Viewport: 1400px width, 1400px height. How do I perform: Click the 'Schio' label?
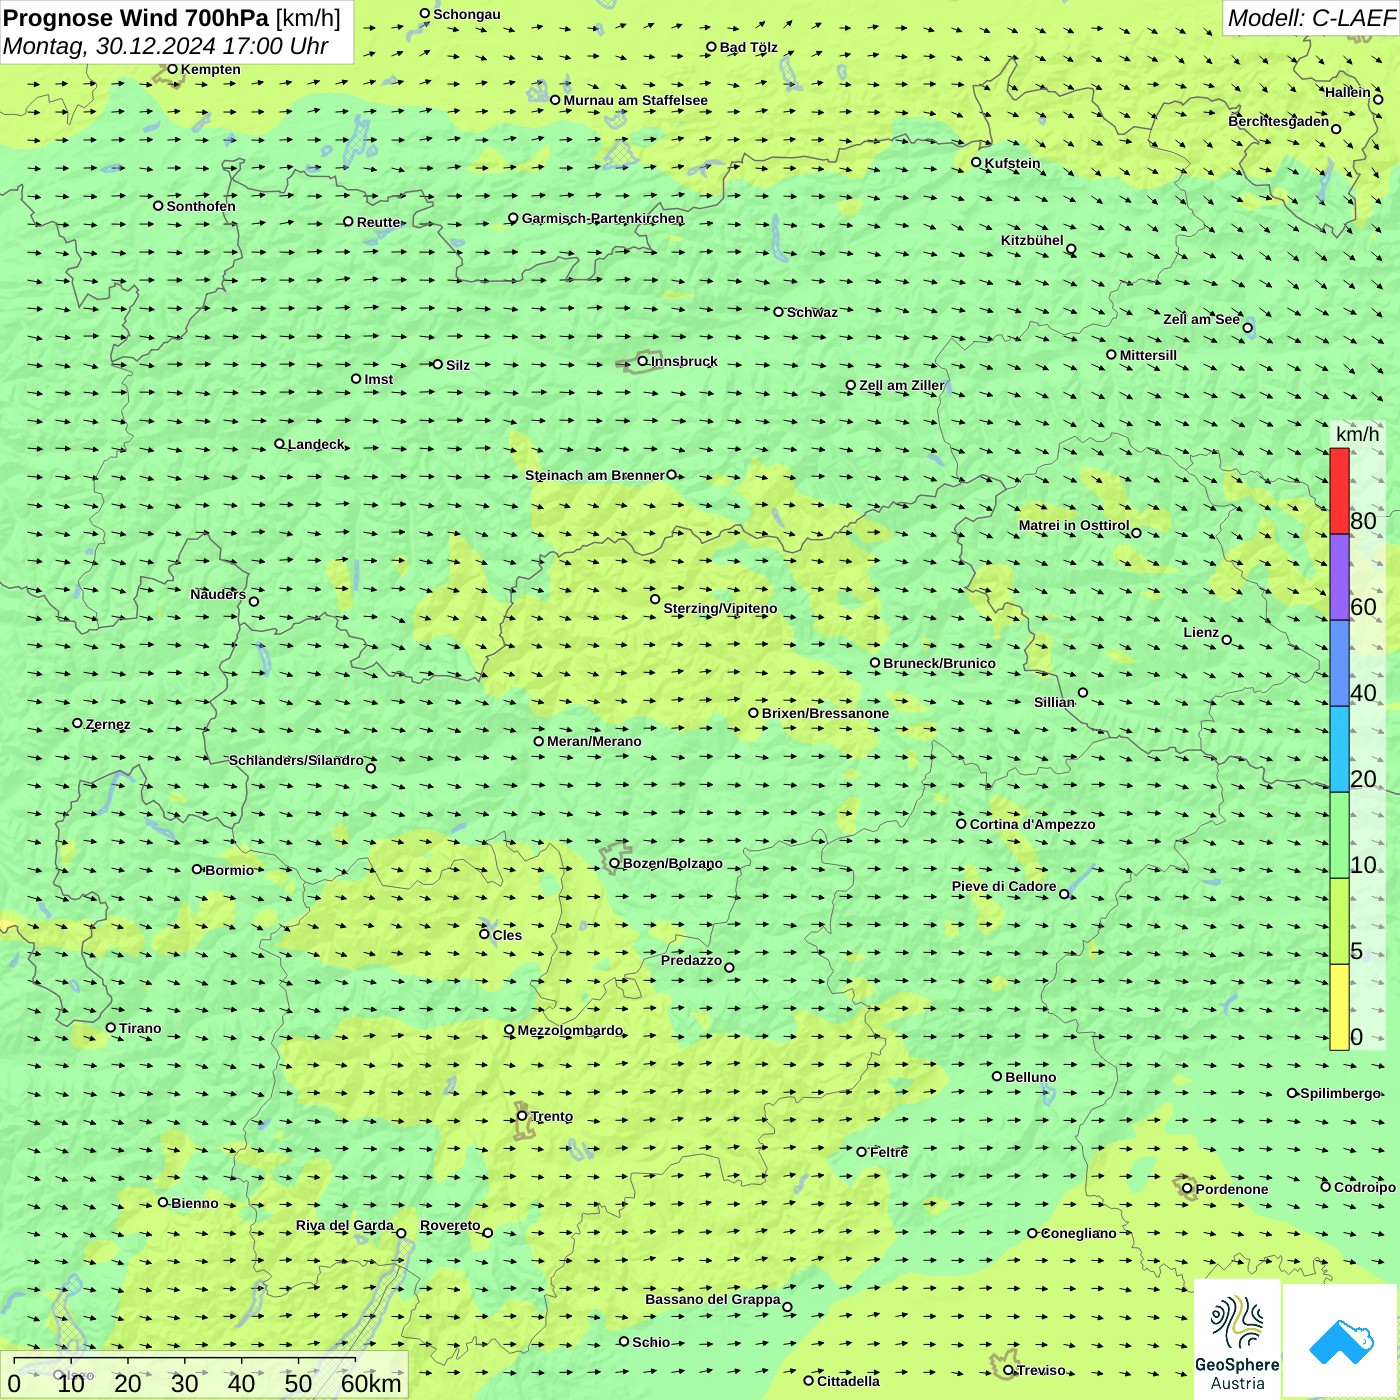[x=651, y=1342]
